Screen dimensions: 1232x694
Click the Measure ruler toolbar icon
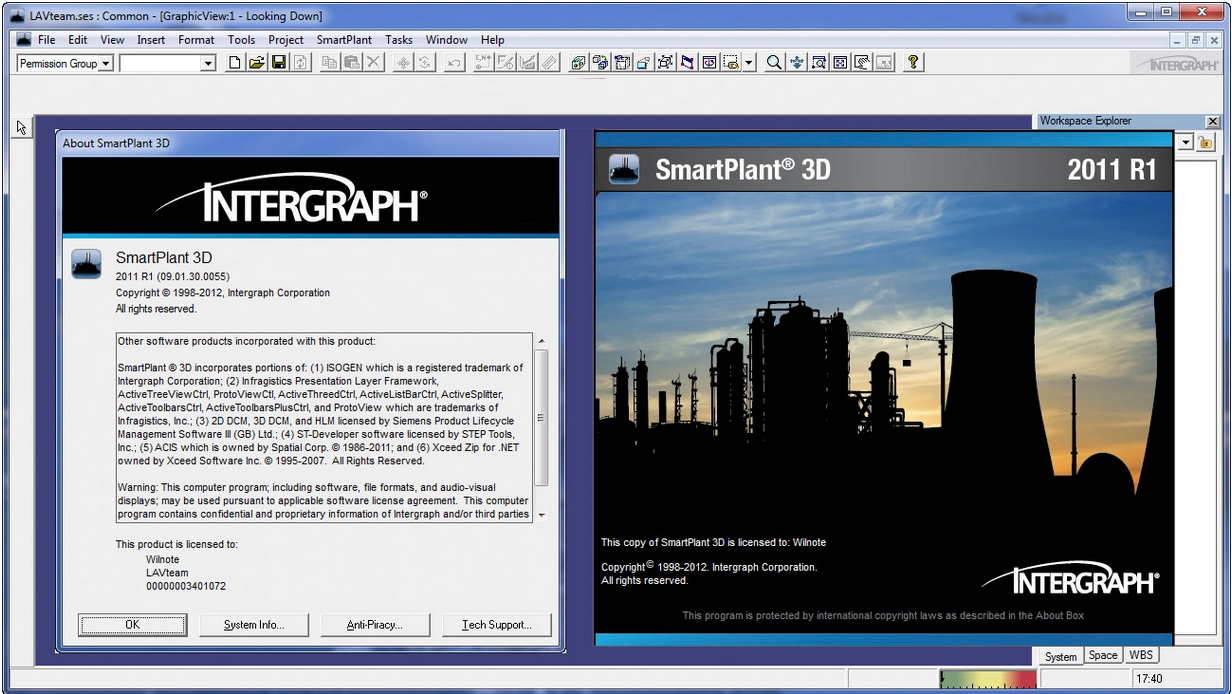click(x=549, y=63)
